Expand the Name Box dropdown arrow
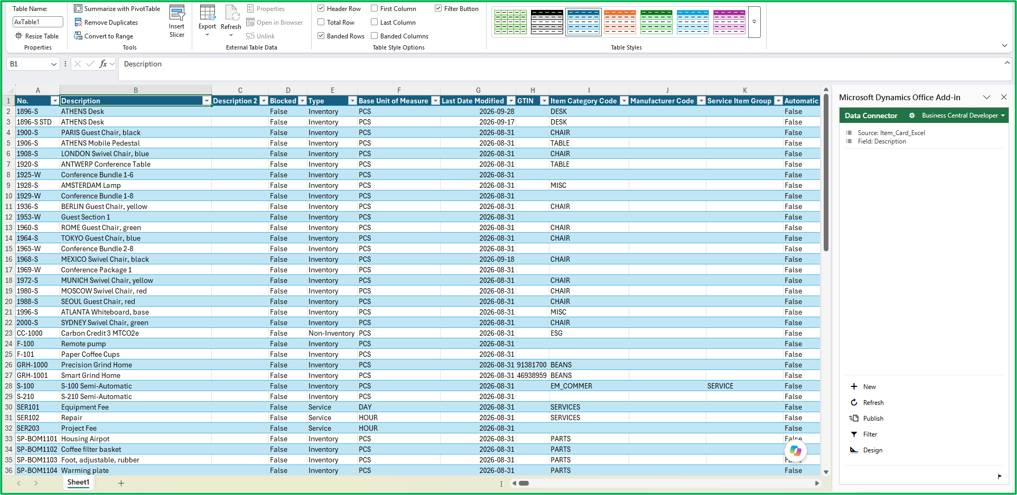Image resolution: width=1017 pixels, height=495 pixels. point(53,64)
